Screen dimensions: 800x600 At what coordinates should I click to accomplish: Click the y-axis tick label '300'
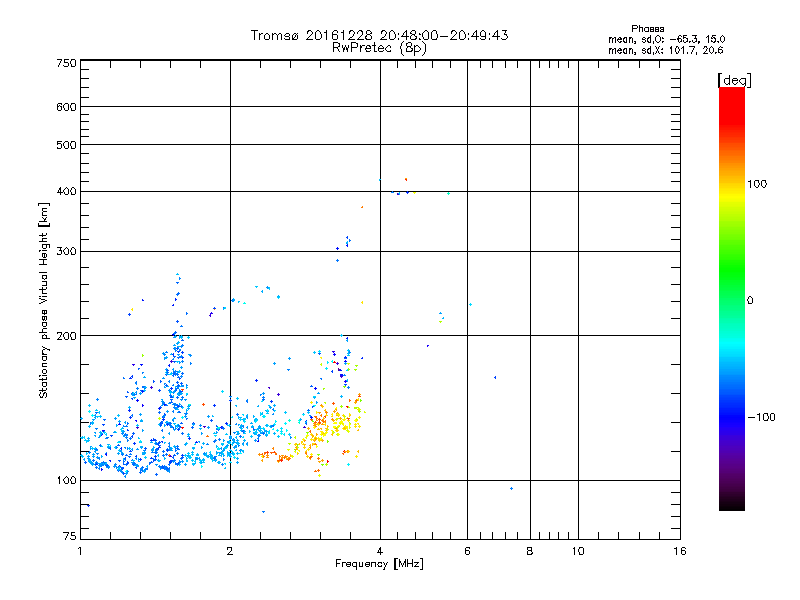66,252
